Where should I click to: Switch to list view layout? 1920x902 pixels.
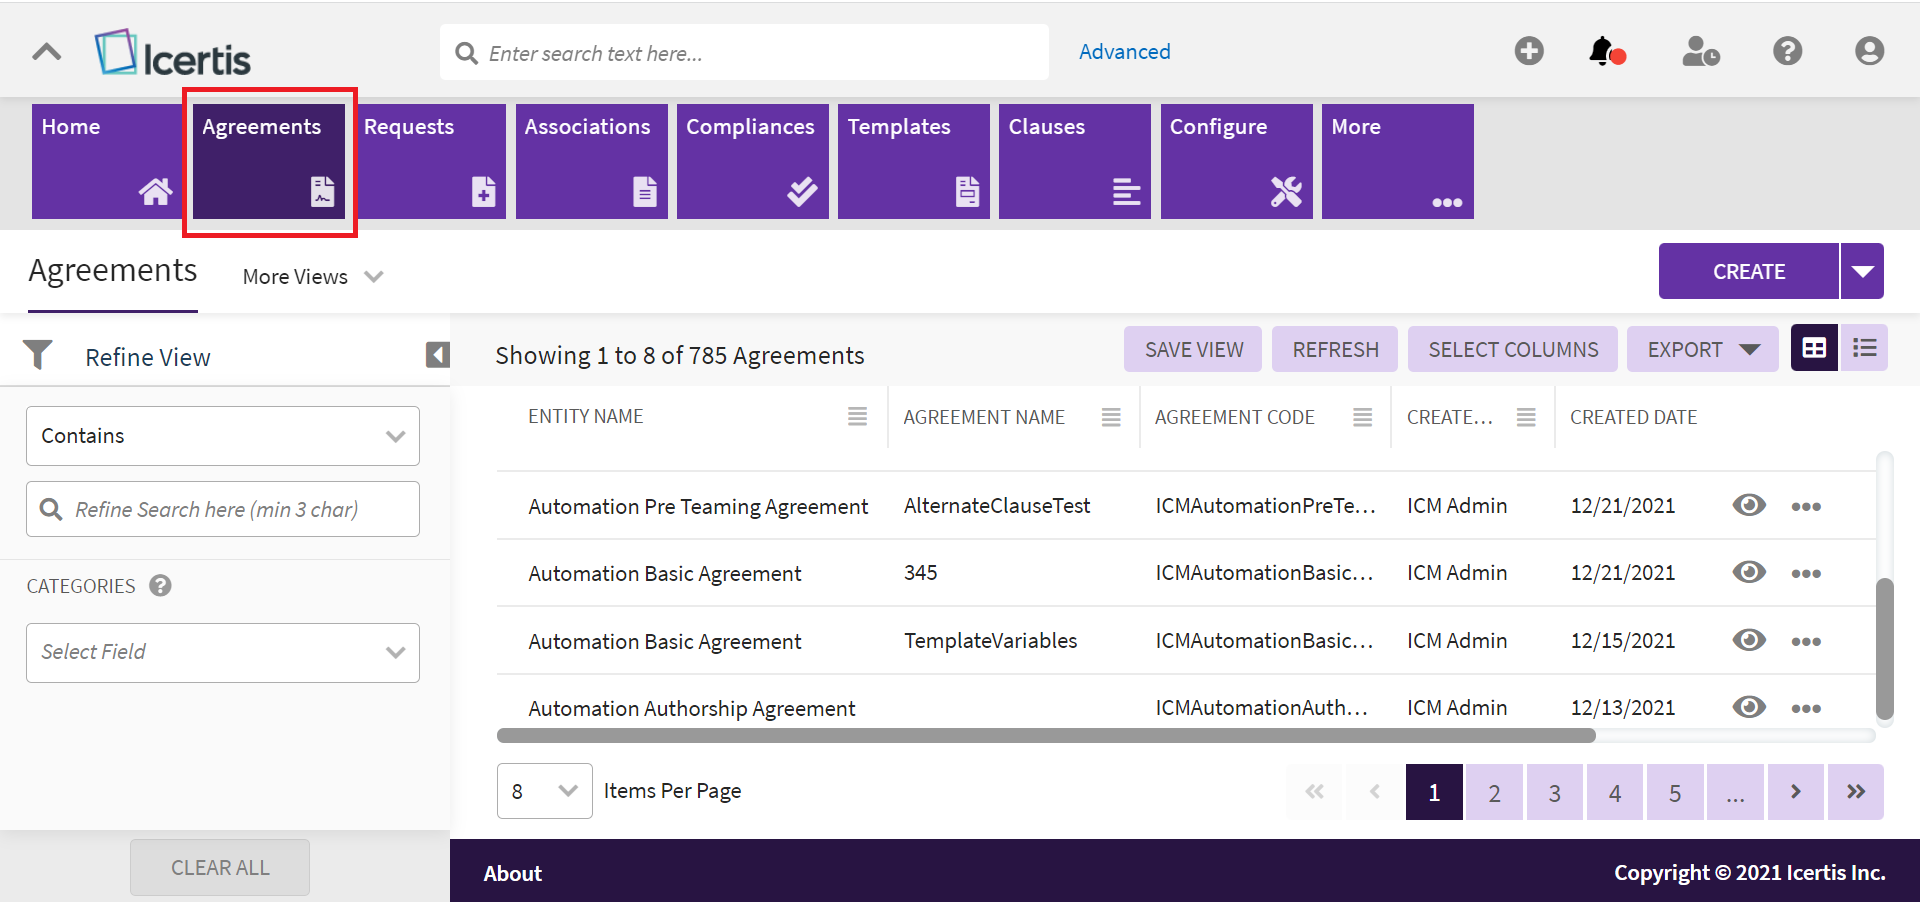(x=1864, y=348)
